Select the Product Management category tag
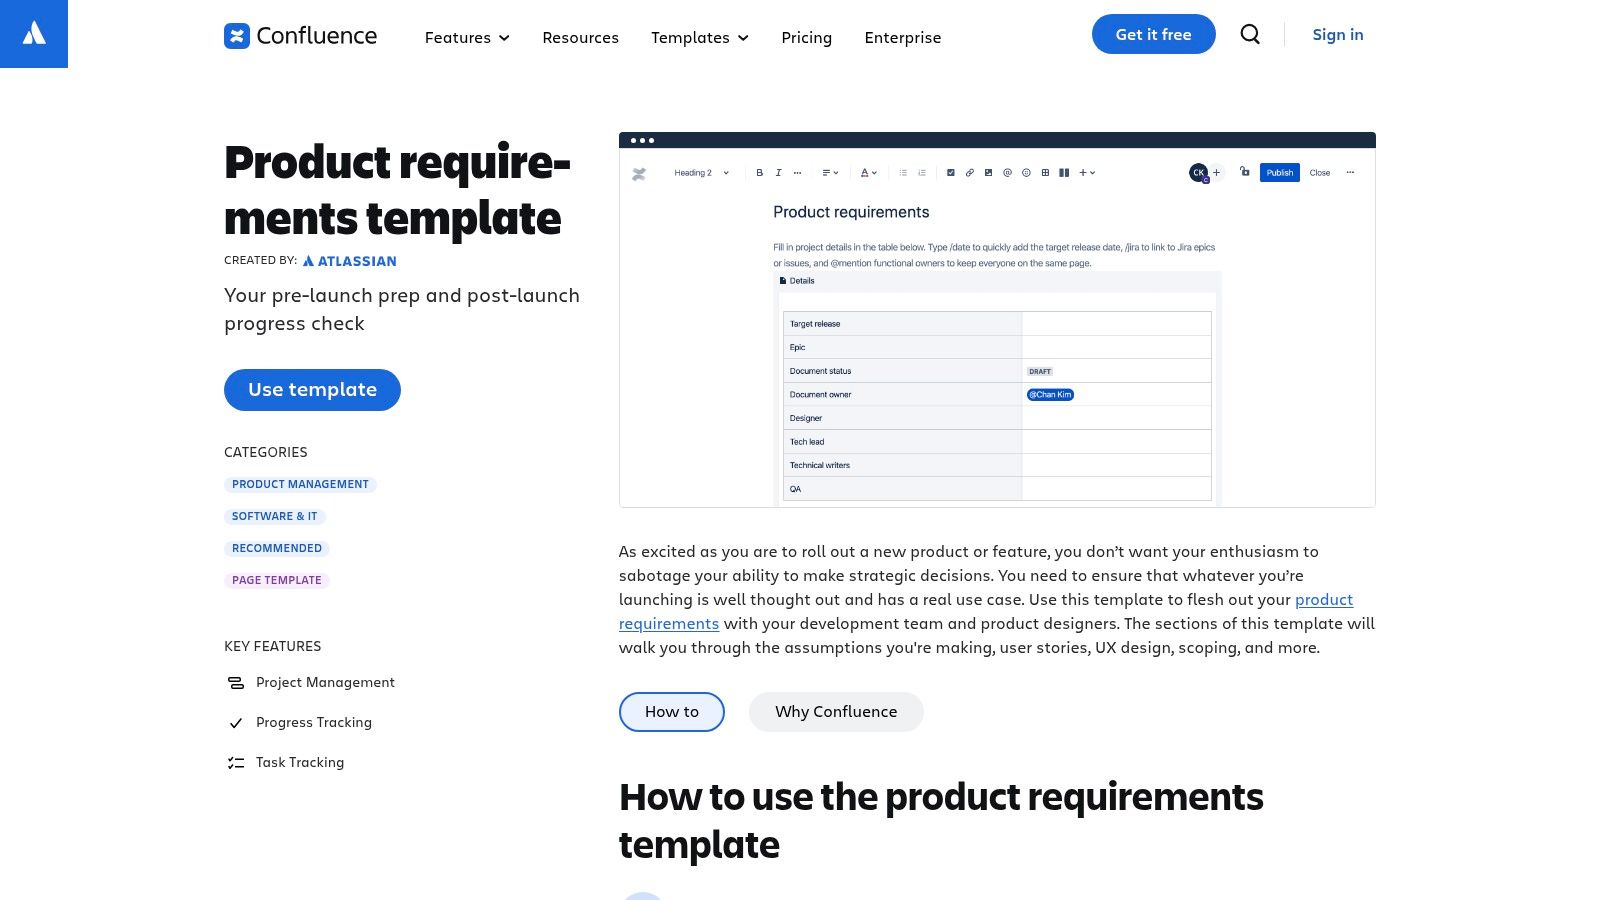Viewport: 1600px width, 900px height. tap(300, 484)
